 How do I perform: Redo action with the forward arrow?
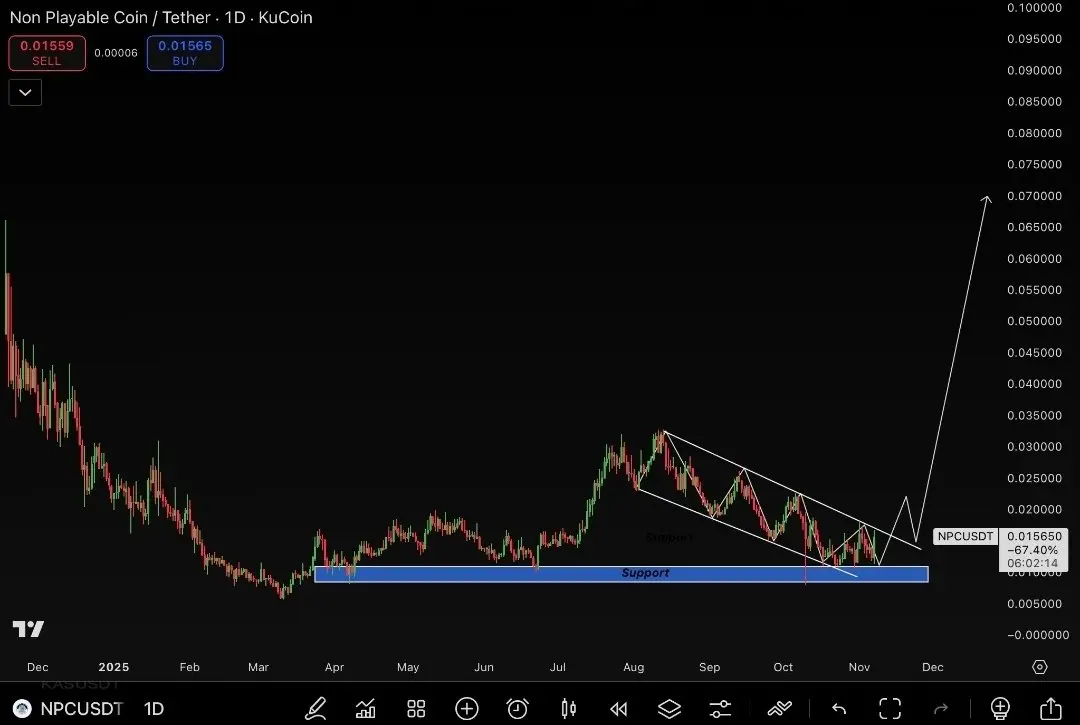[941, 708]
